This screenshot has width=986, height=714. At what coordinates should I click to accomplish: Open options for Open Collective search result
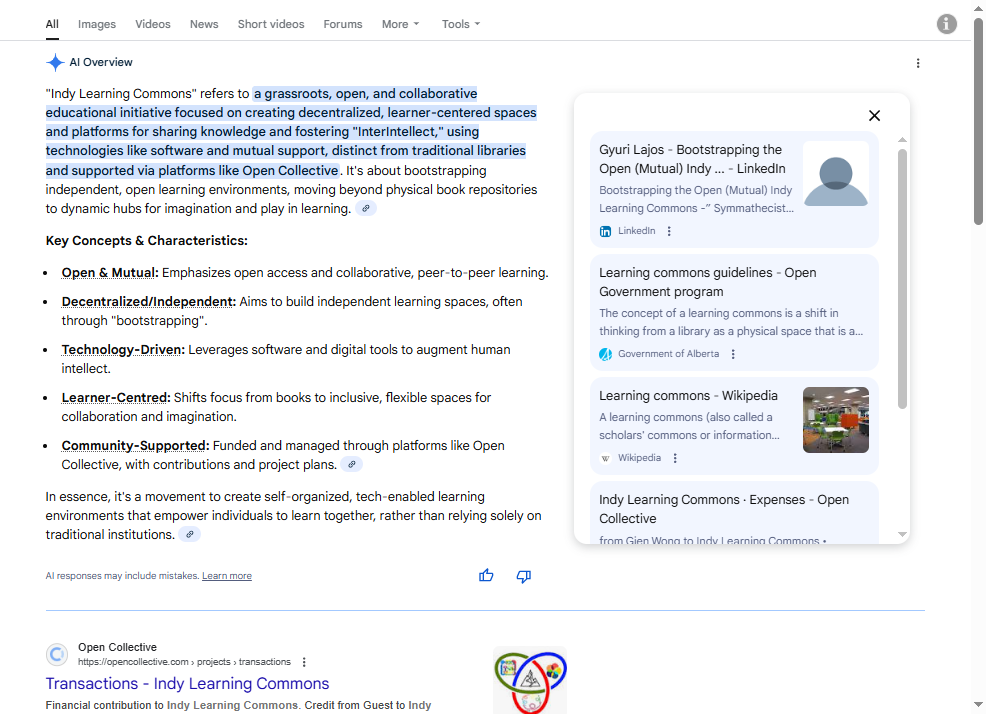[304, 662]
